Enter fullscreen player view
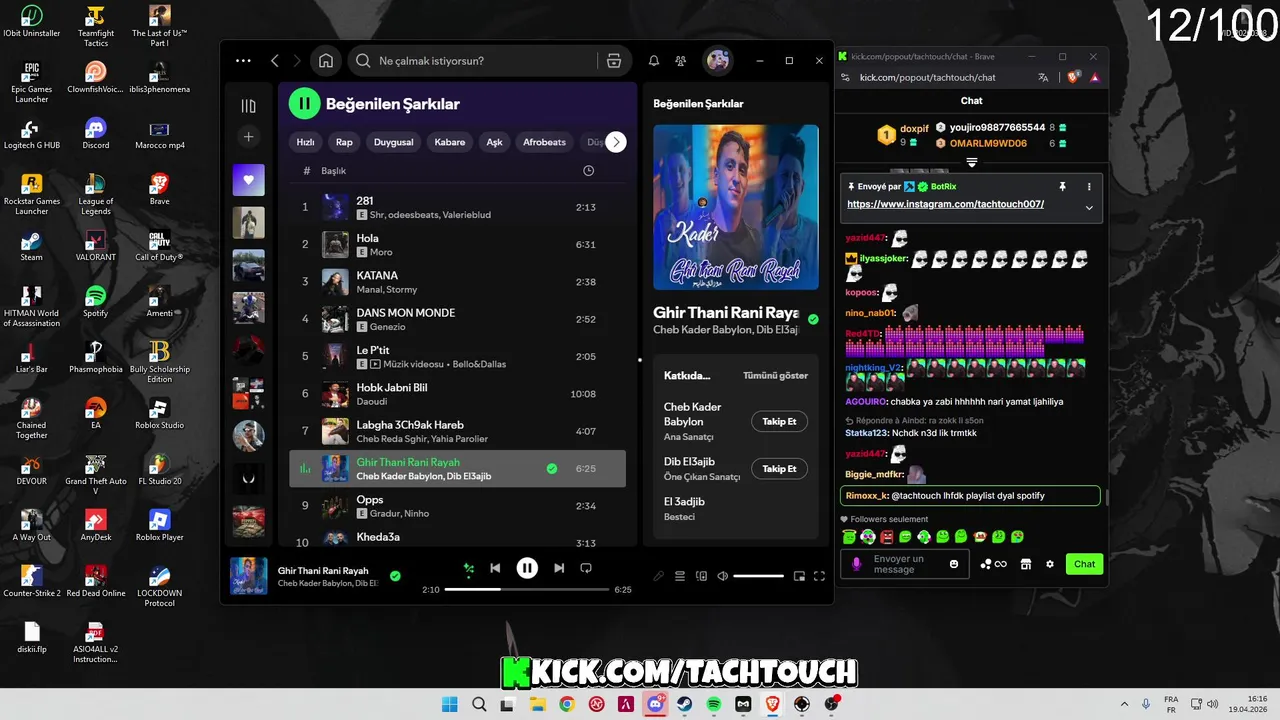This screenshot has width=1280, height=720. coord(819,576)
